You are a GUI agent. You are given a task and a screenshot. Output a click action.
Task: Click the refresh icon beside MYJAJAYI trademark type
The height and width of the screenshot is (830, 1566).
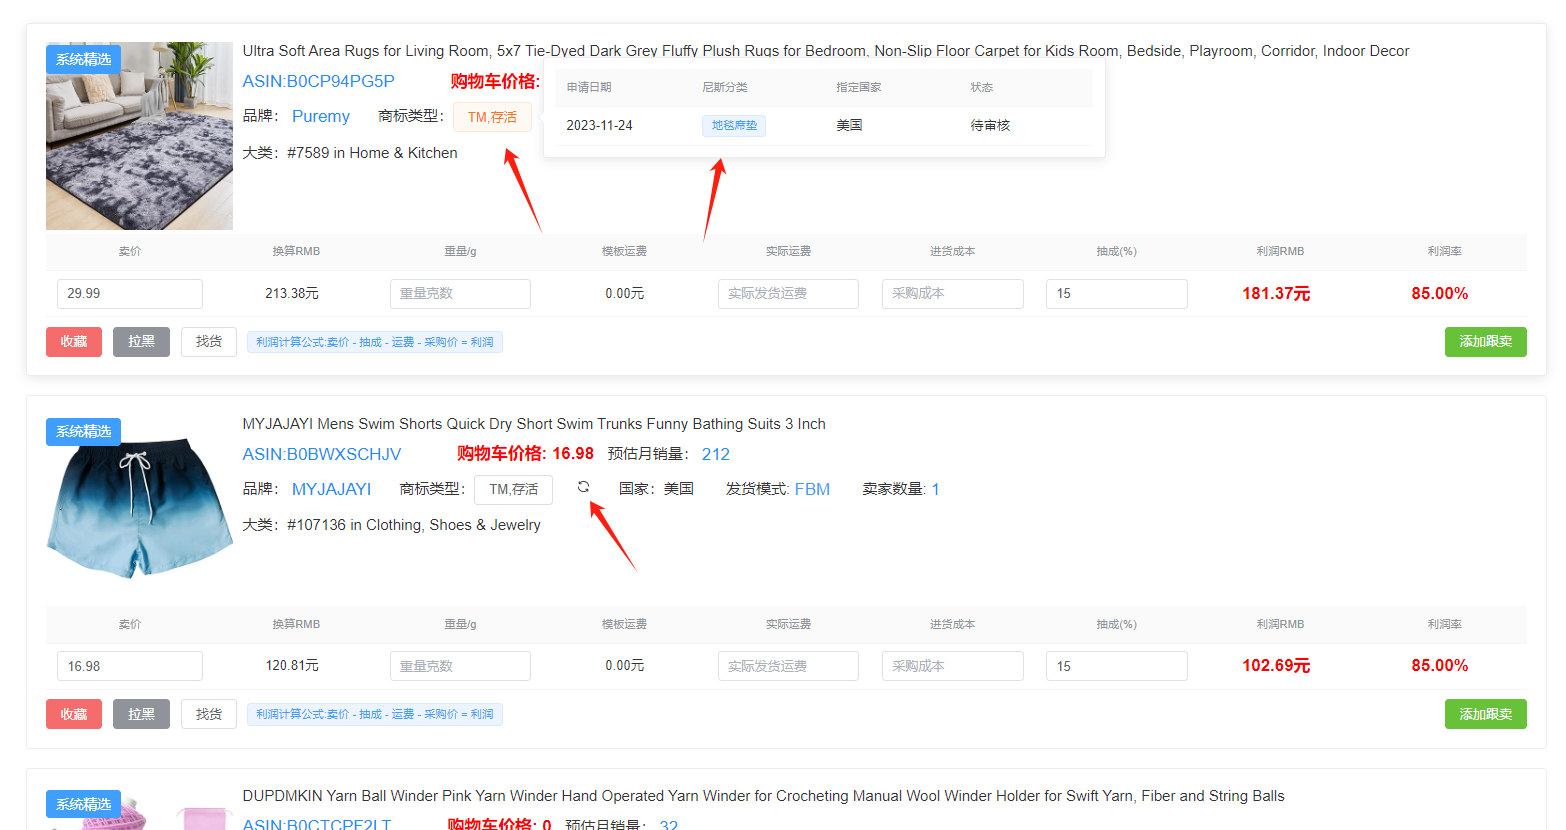click(583, 487)
